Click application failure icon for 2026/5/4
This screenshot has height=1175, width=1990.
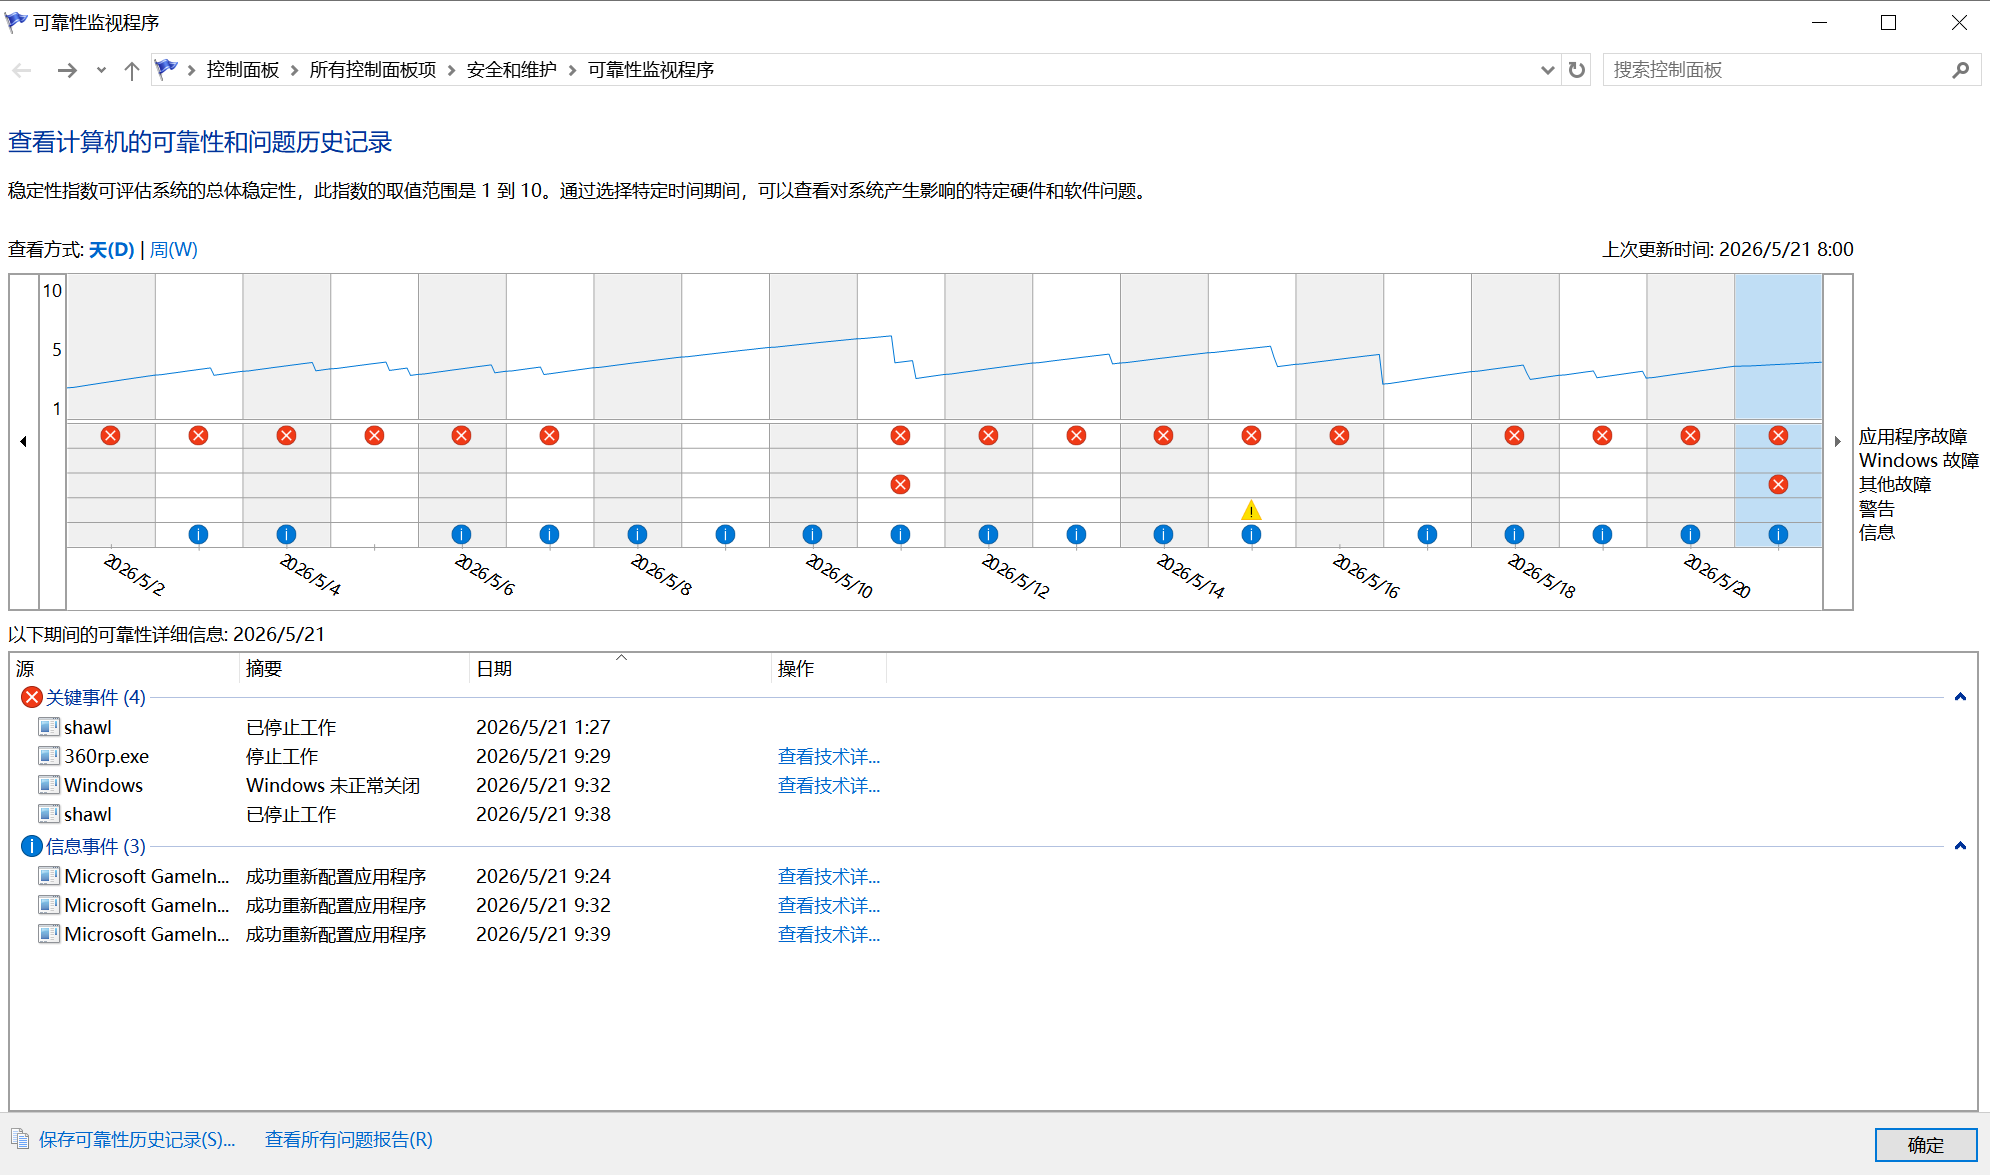click(286, 435)
